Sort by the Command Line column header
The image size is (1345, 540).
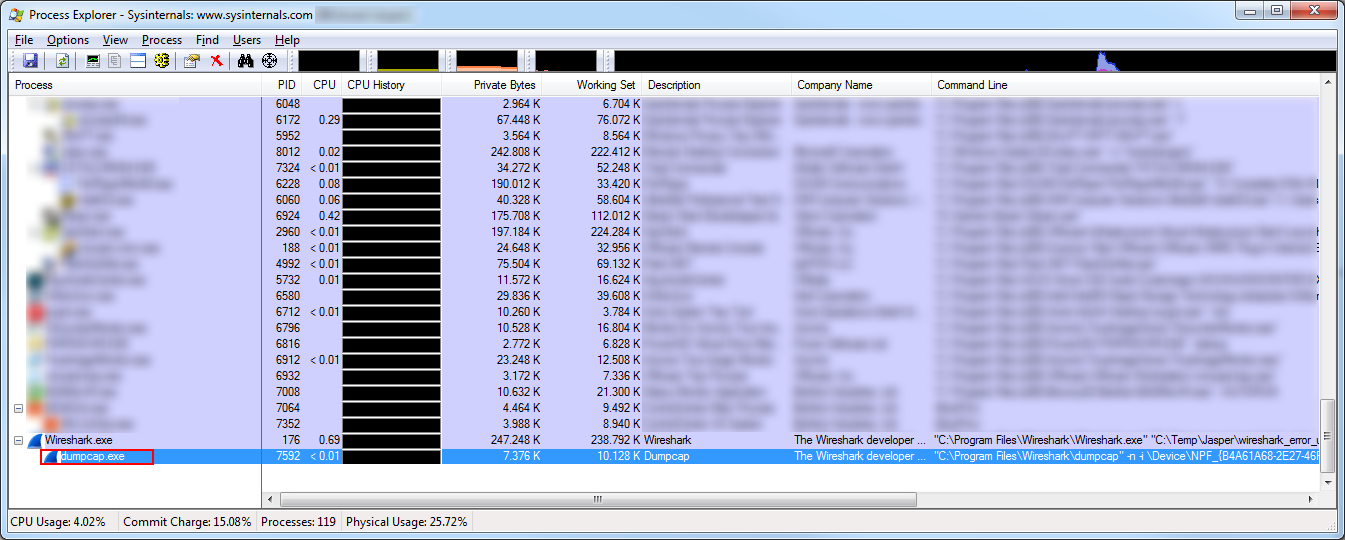coord(1126,85)
